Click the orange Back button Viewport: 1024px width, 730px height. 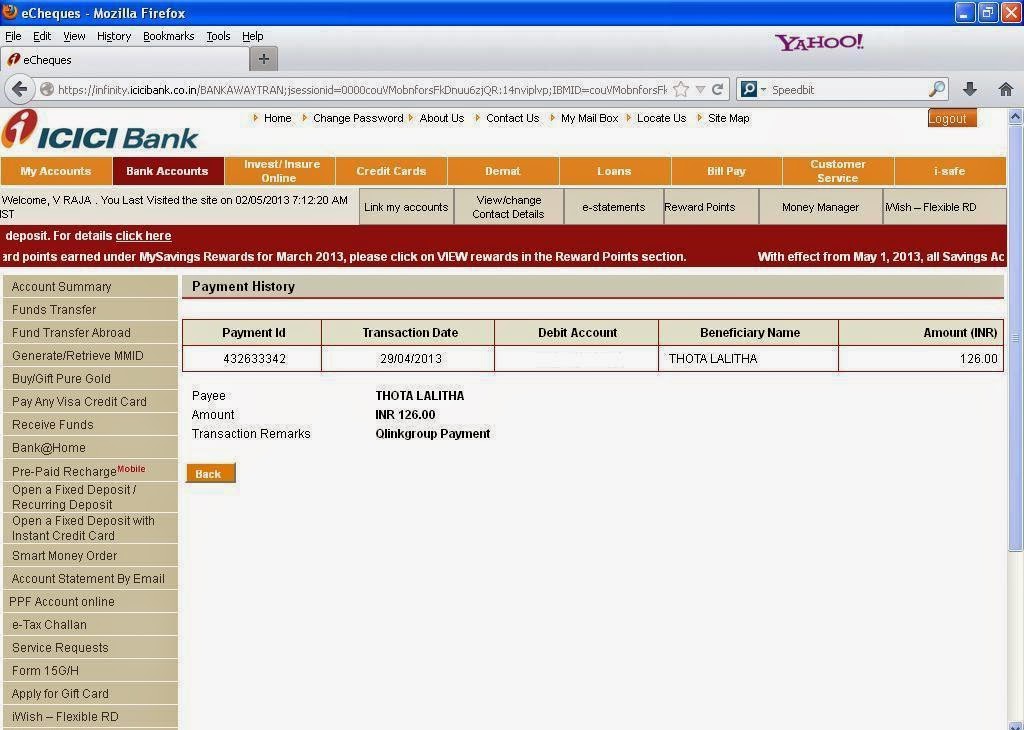210,473
